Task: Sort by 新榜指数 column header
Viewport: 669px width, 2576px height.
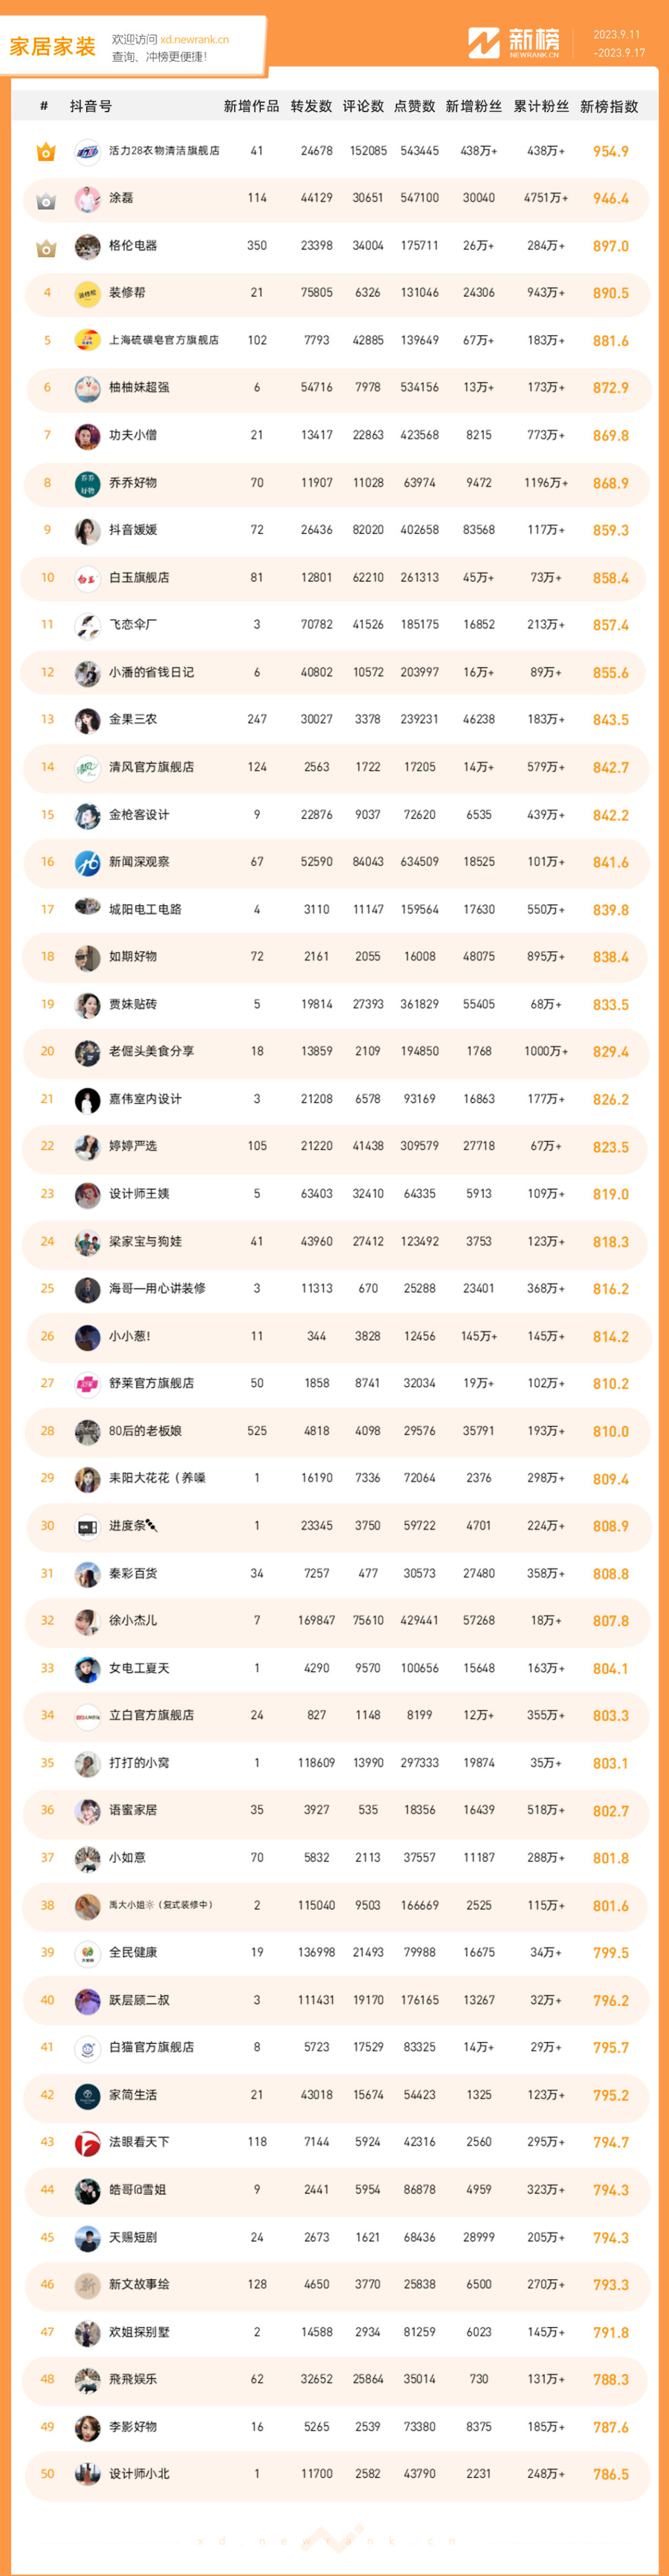Action: 609,106
